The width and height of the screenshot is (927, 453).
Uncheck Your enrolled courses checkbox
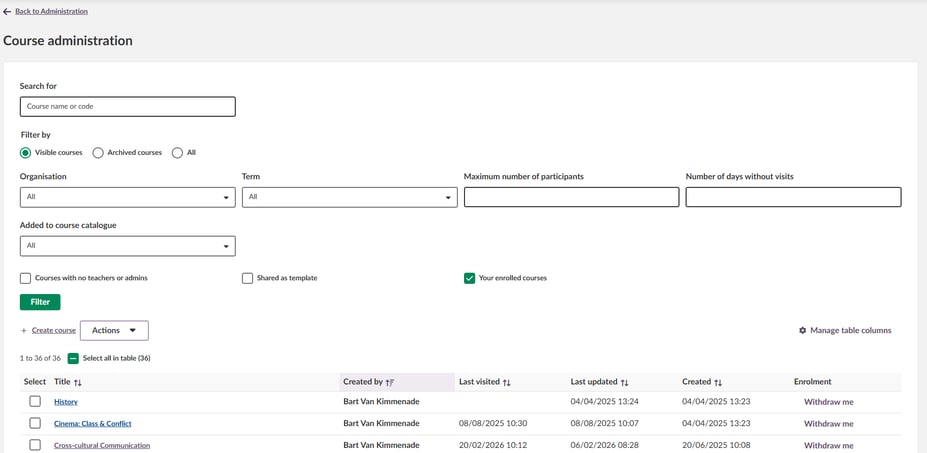[469, 278]
